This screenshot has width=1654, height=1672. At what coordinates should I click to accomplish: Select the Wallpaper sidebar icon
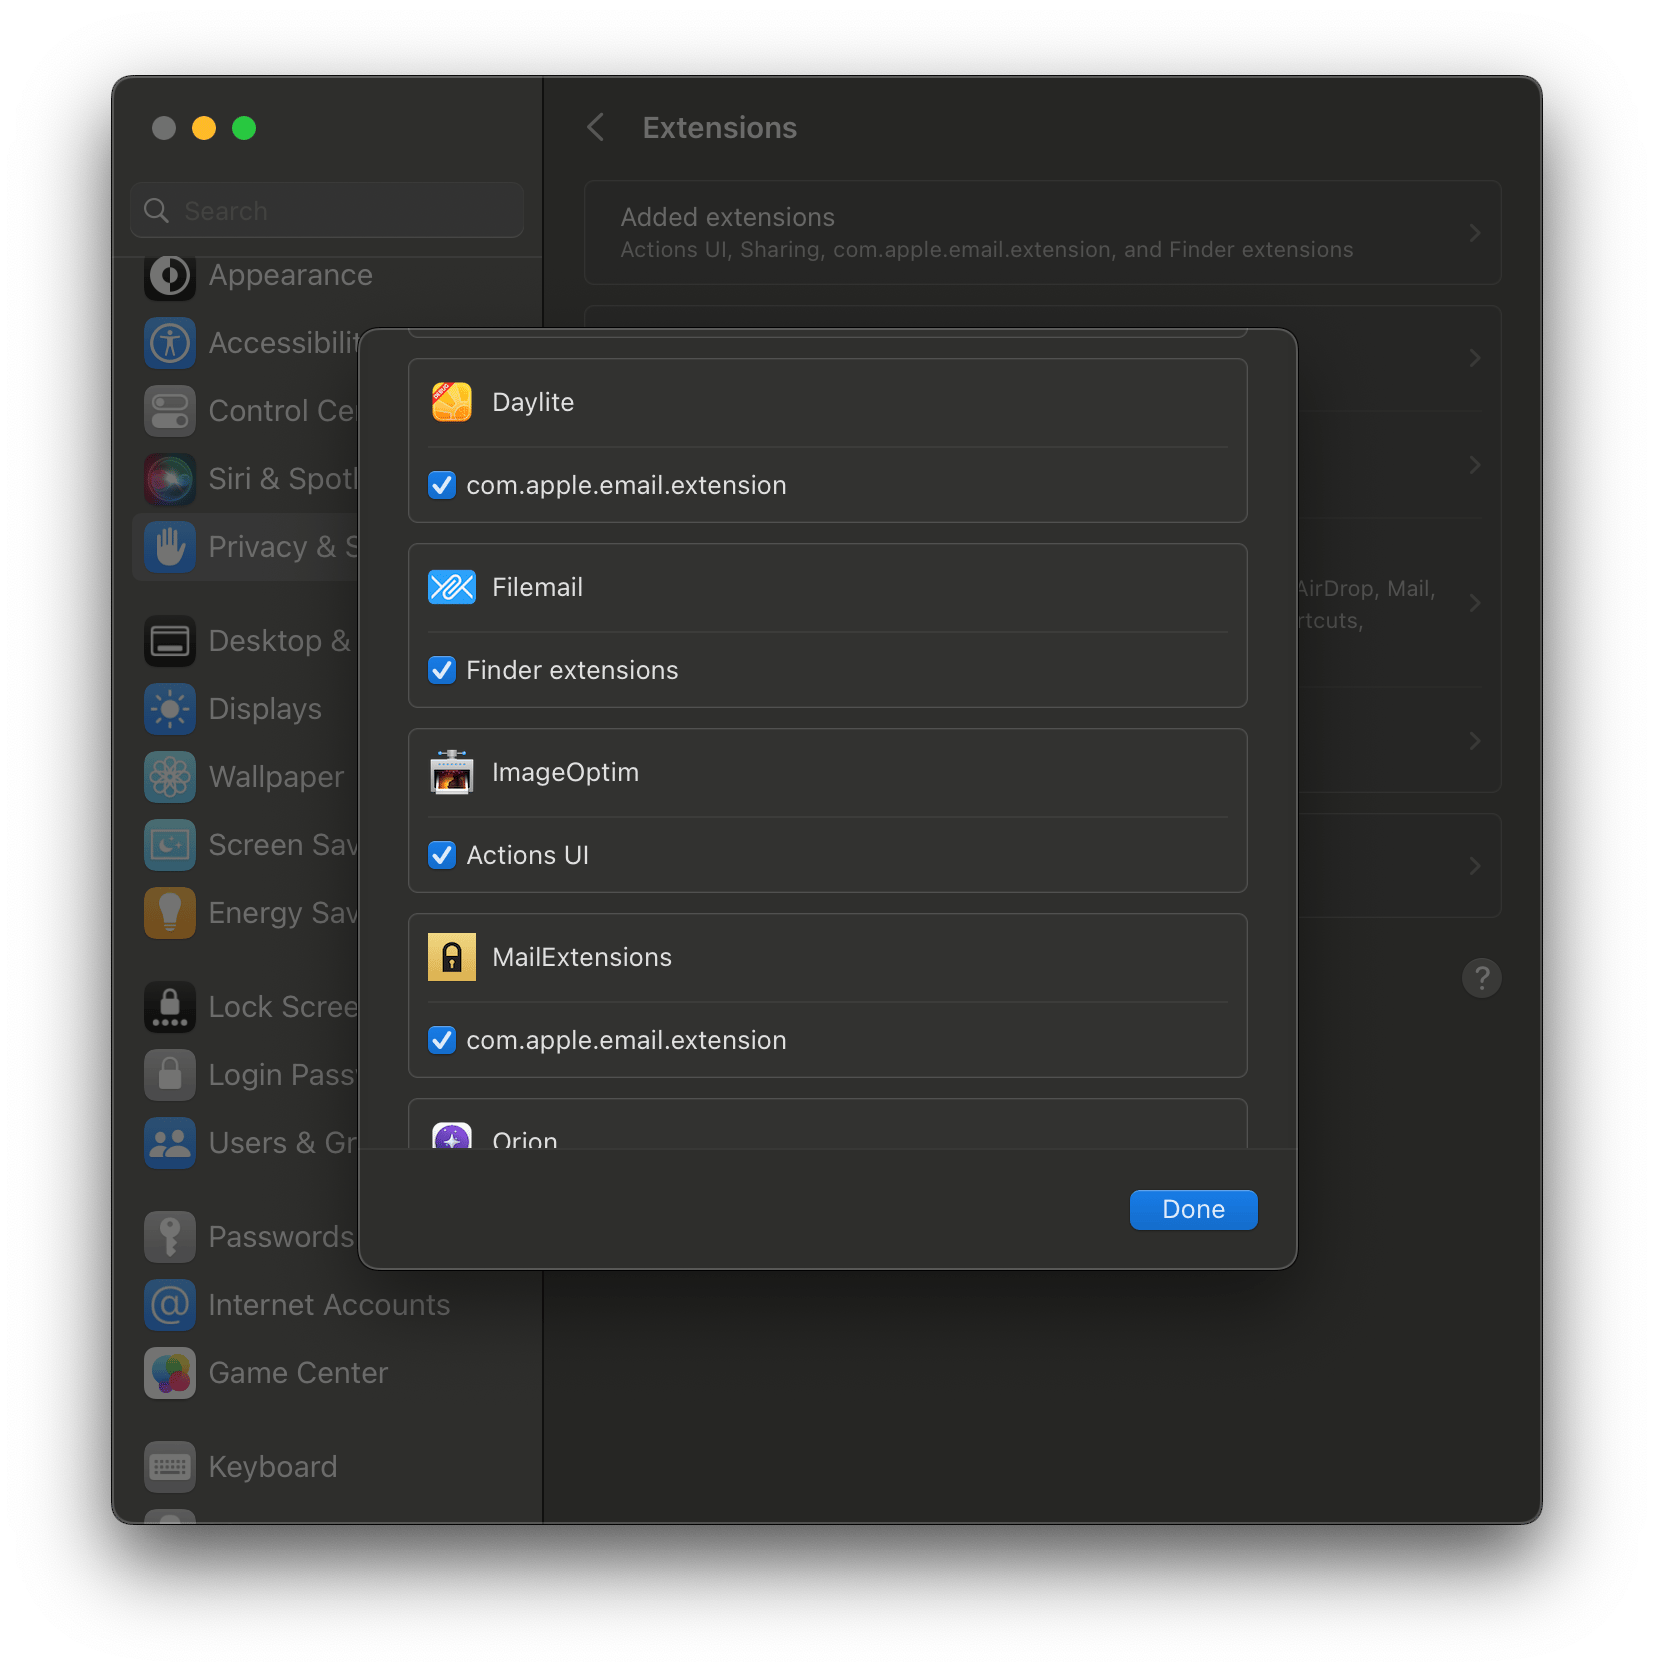[x=170, y=777]
